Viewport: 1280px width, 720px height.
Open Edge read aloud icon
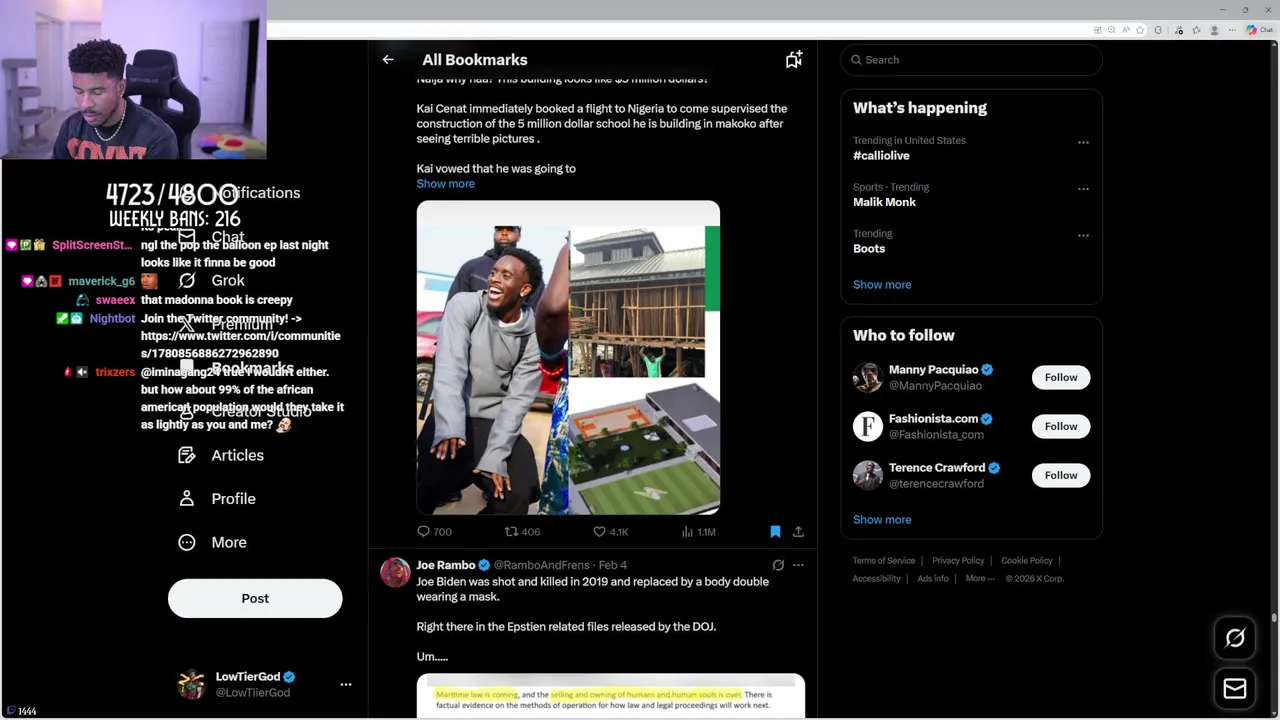pyautogui.click(x=1127, y=30)
